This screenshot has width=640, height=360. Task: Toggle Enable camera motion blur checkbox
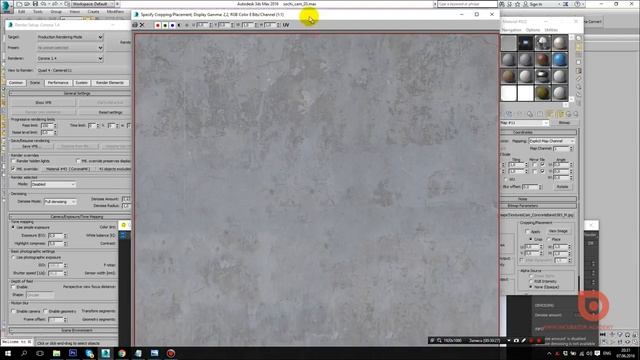click(x=13, y=311)
